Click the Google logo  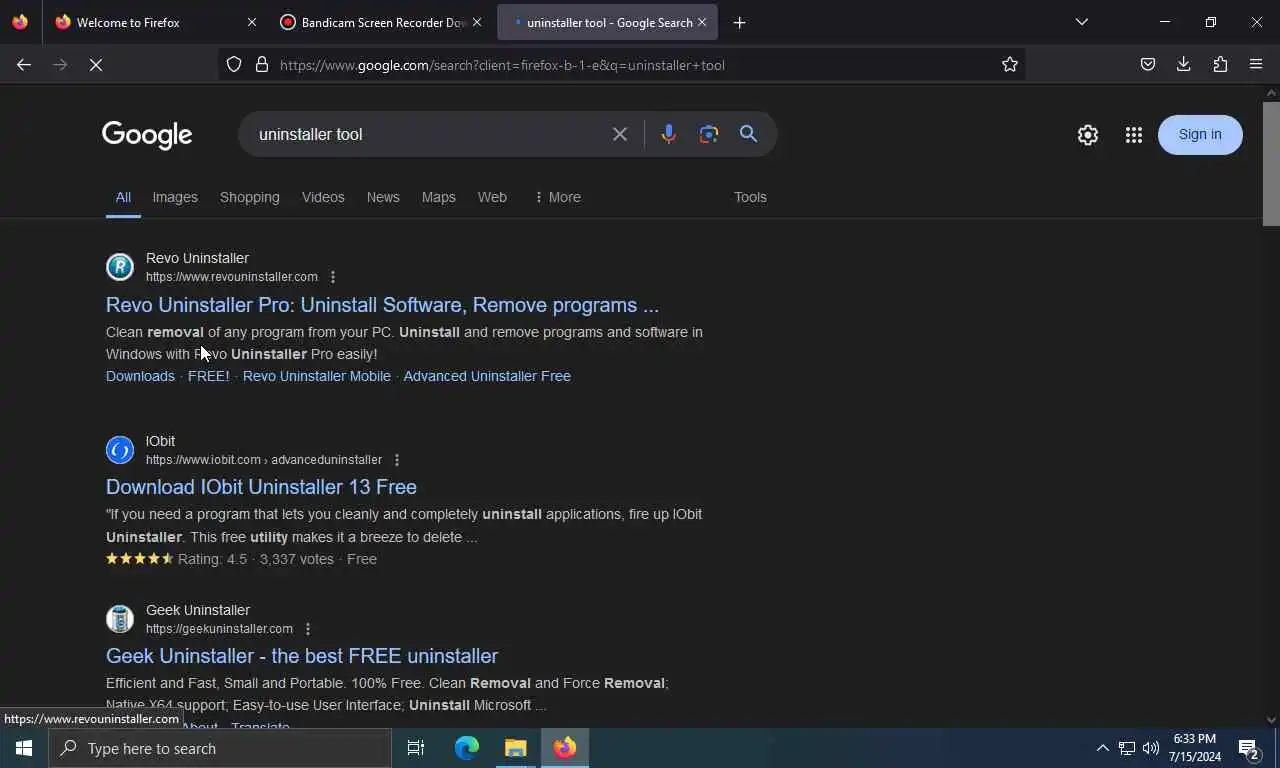tap(147, 135)
